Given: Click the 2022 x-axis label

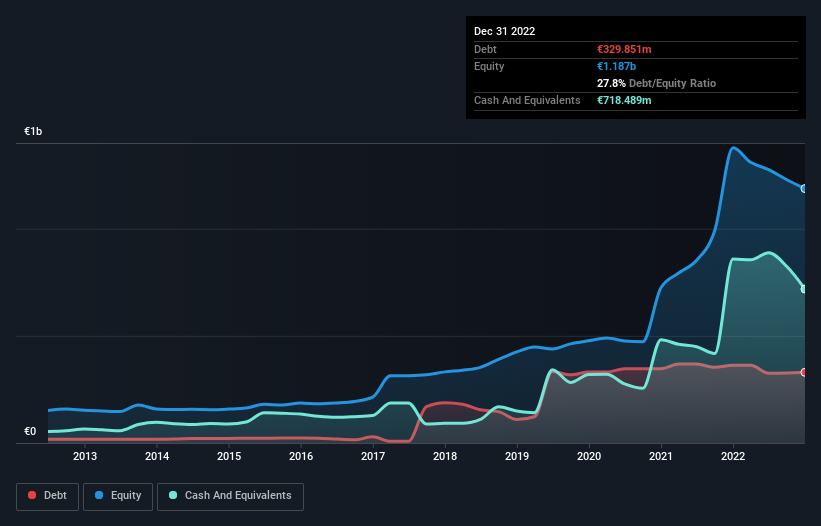Looking at the screenshot, I should click(733, 456).
